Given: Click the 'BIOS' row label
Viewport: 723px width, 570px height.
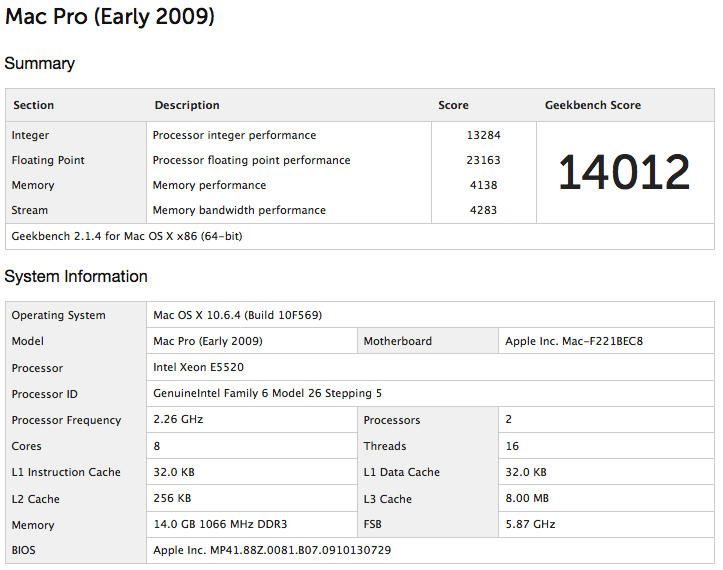Looking at the screenshot, I should pyautogui.click(x=23, y=550).
